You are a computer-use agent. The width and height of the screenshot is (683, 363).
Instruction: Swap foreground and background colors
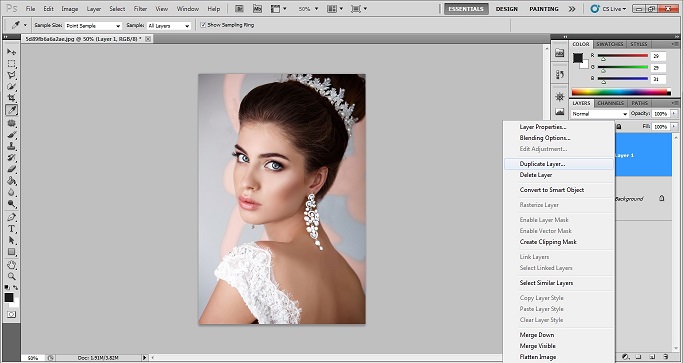click(x=15, y=288)
